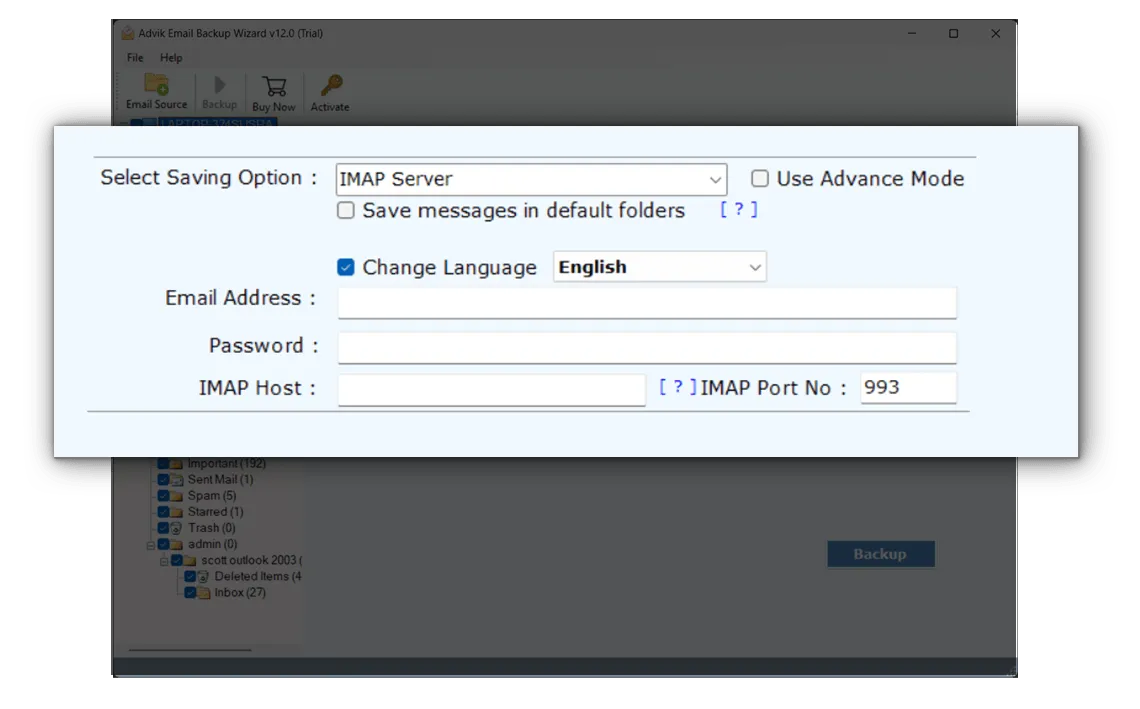Disable the Change Language checkbox
1140x709 pixels.
[345, 266]
